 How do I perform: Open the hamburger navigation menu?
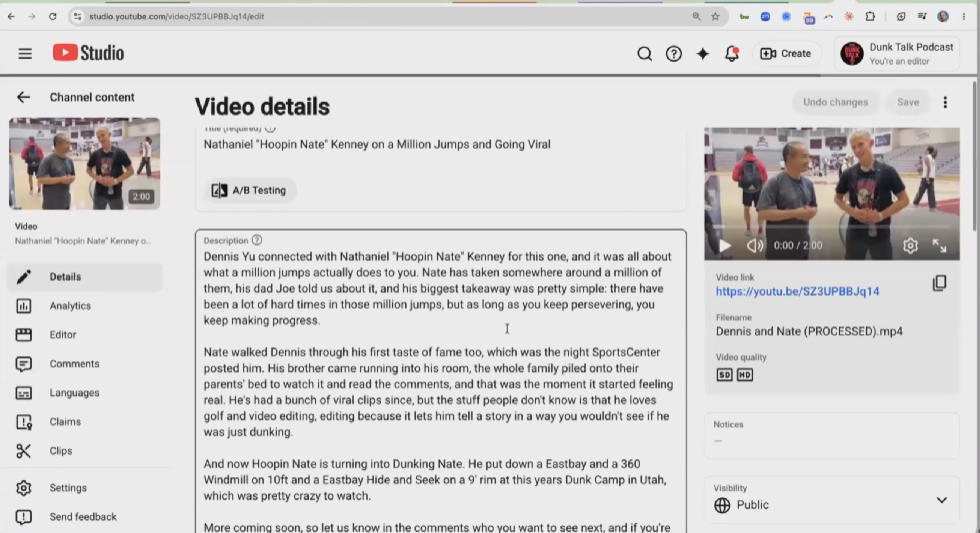[25, 54]
